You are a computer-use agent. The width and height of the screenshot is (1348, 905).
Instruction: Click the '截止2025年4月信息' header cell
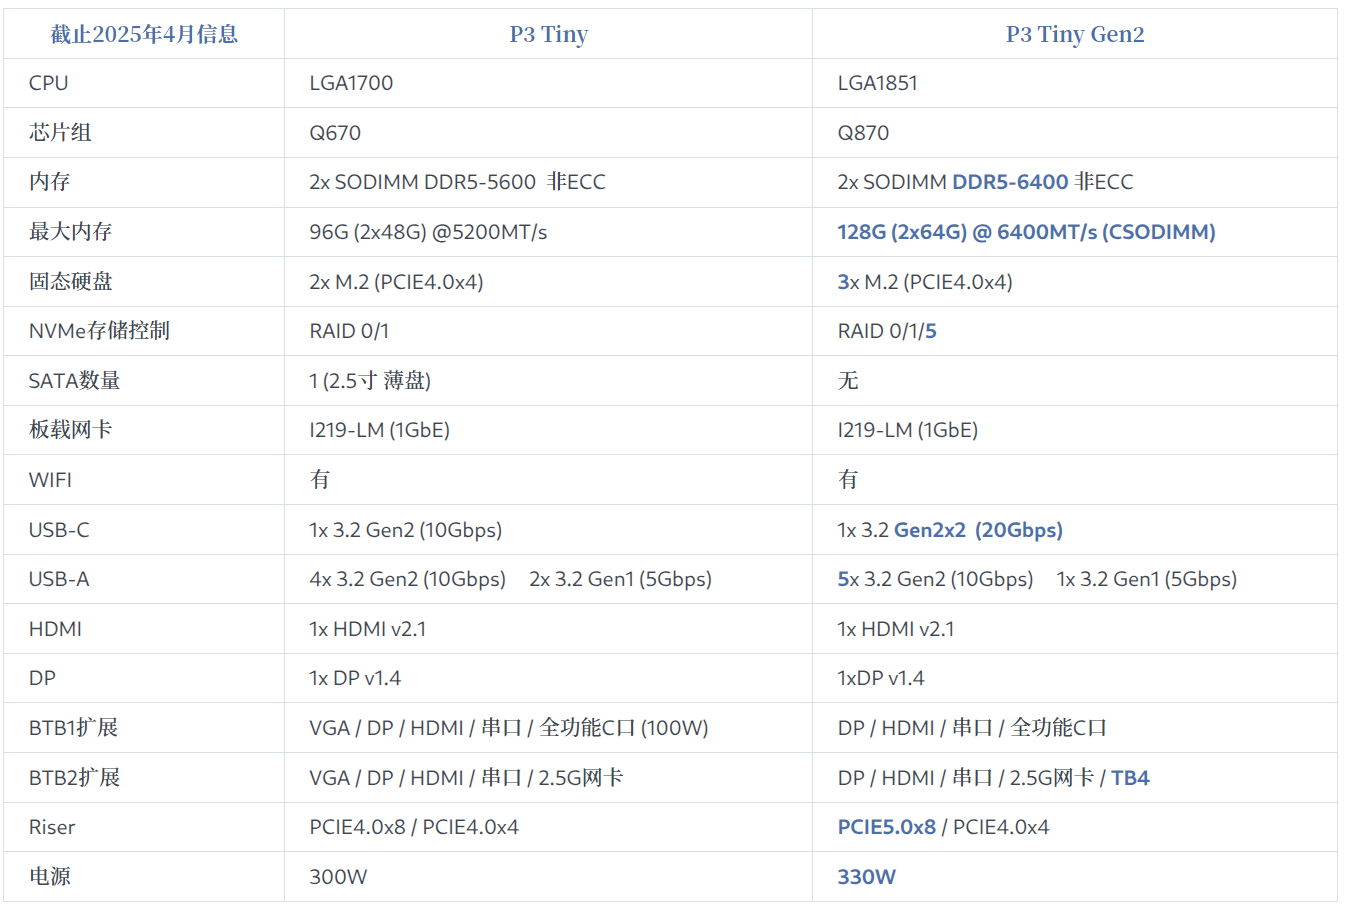click(144, 34)
